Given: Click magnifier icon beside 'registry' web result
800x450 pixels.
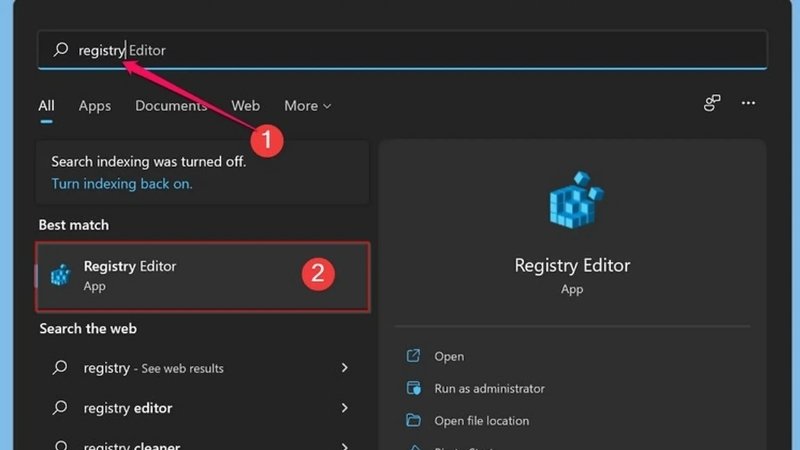Looking at the screenshot, I should pyautogui.click(x=60, y=367).
